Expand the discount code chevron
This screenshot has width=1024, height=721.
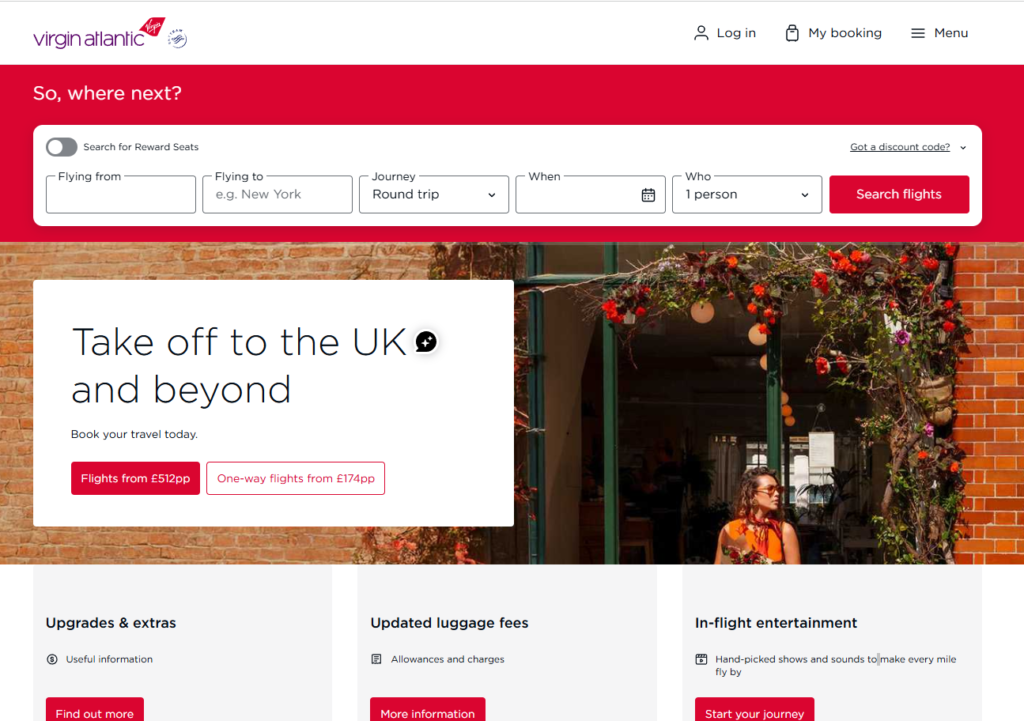click(x=963, y=148)
